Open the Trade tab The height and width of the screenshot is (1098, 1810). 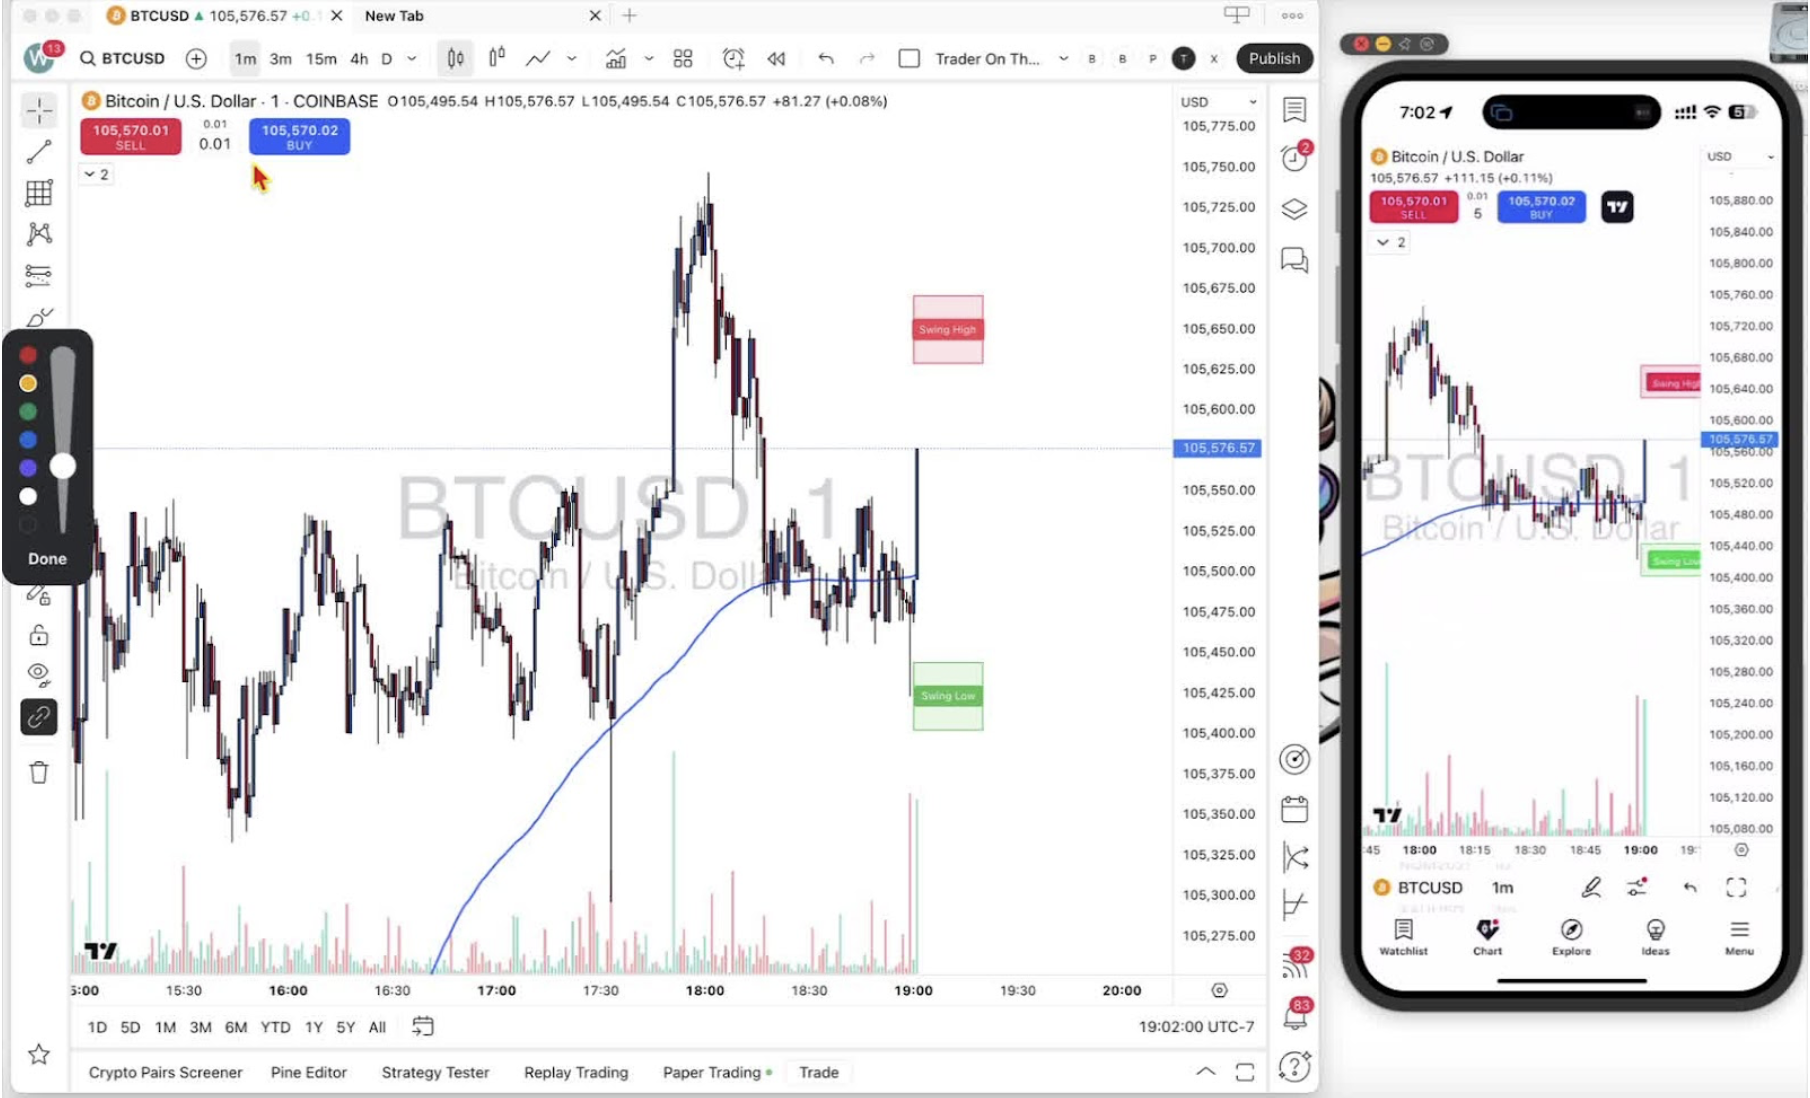tap(819, 1072)
